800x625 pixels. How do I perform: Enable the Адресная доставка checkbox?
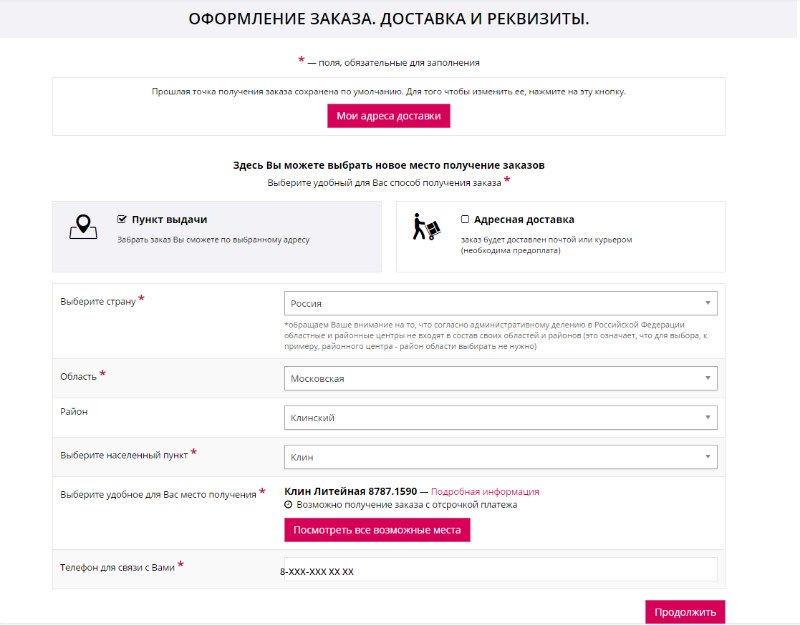463,220
